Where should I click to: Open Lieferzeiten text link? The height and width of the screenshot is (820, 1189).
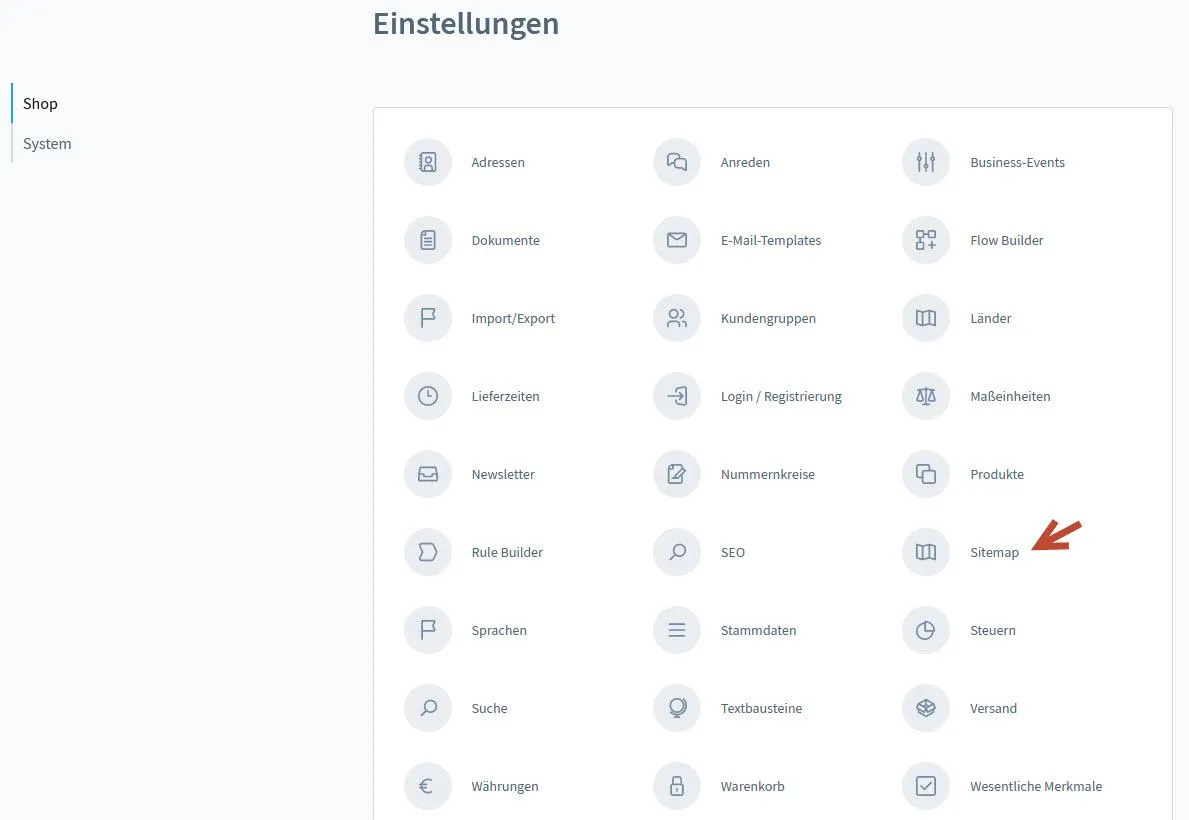(x=506, y=396)
